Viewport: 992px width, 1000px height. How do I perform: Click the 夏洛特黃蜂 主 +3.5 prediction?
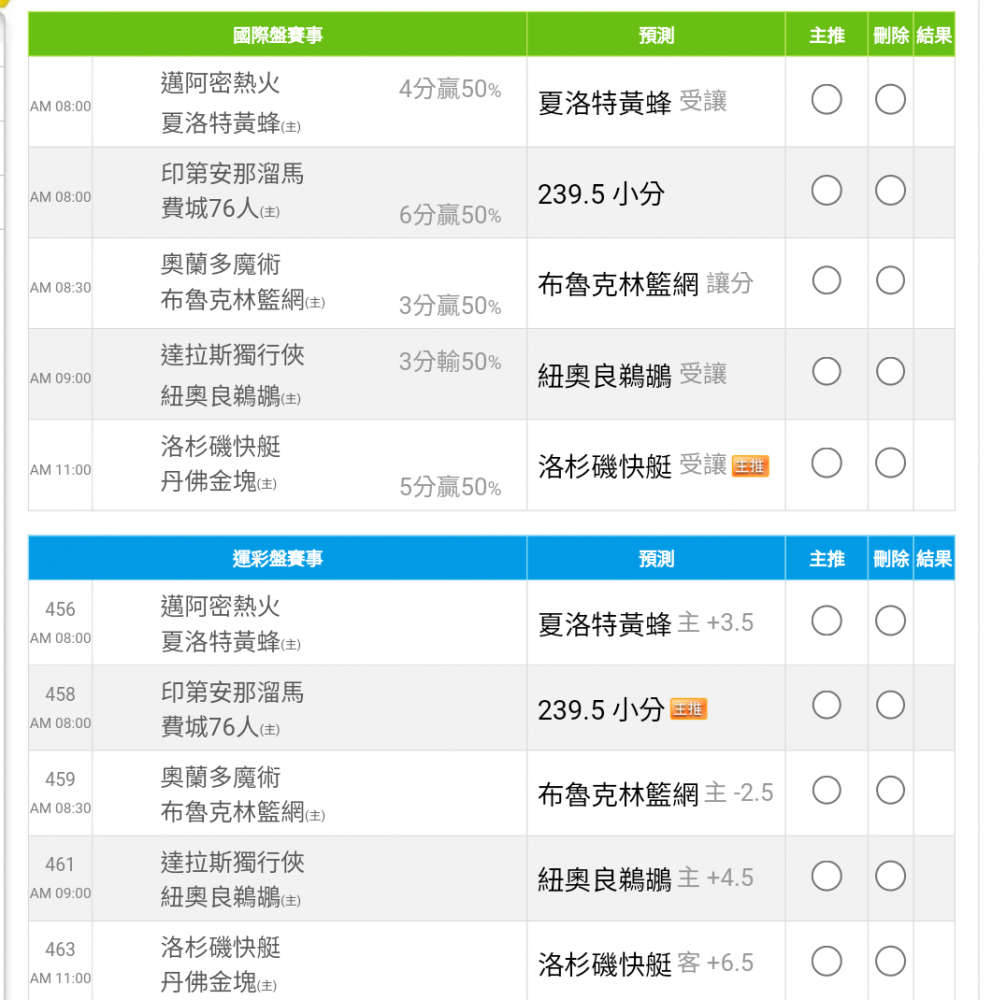[646, 623]
